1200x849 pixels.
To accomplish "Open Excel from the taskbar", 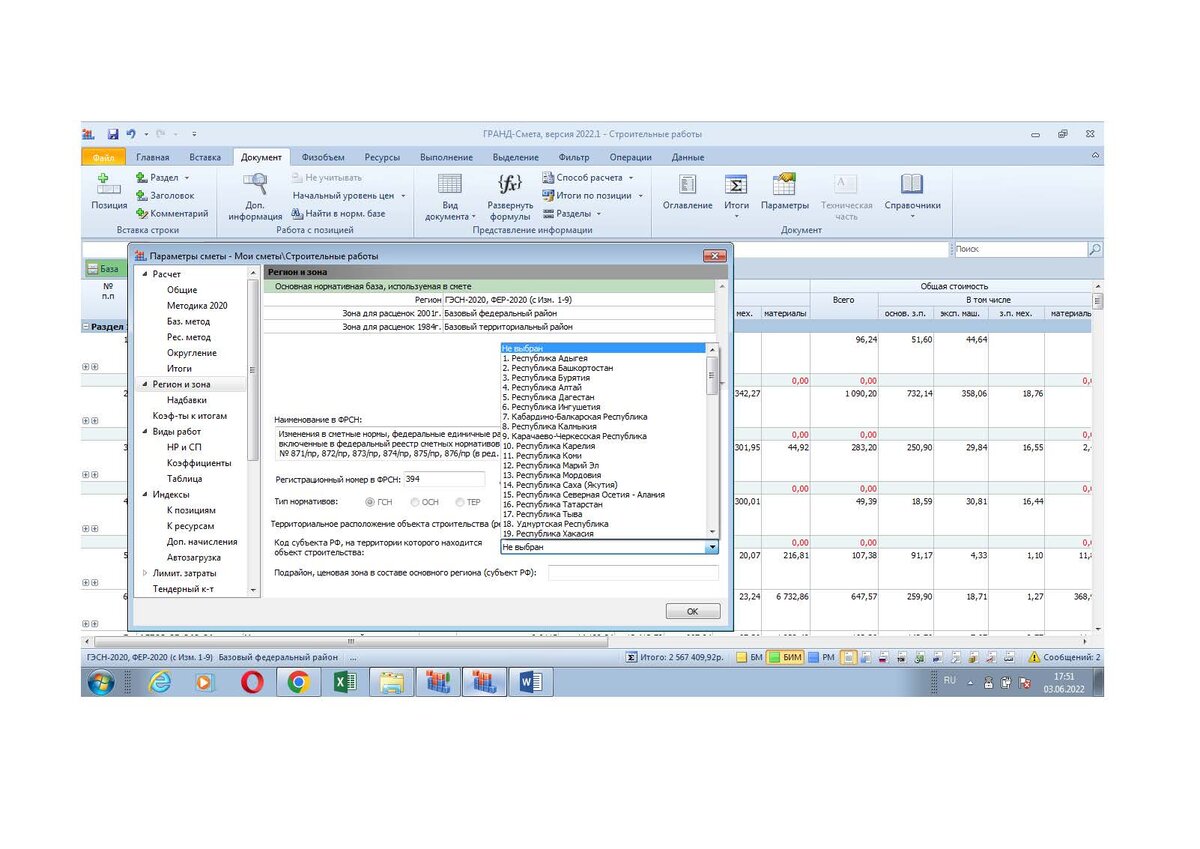I will point(345,682).
